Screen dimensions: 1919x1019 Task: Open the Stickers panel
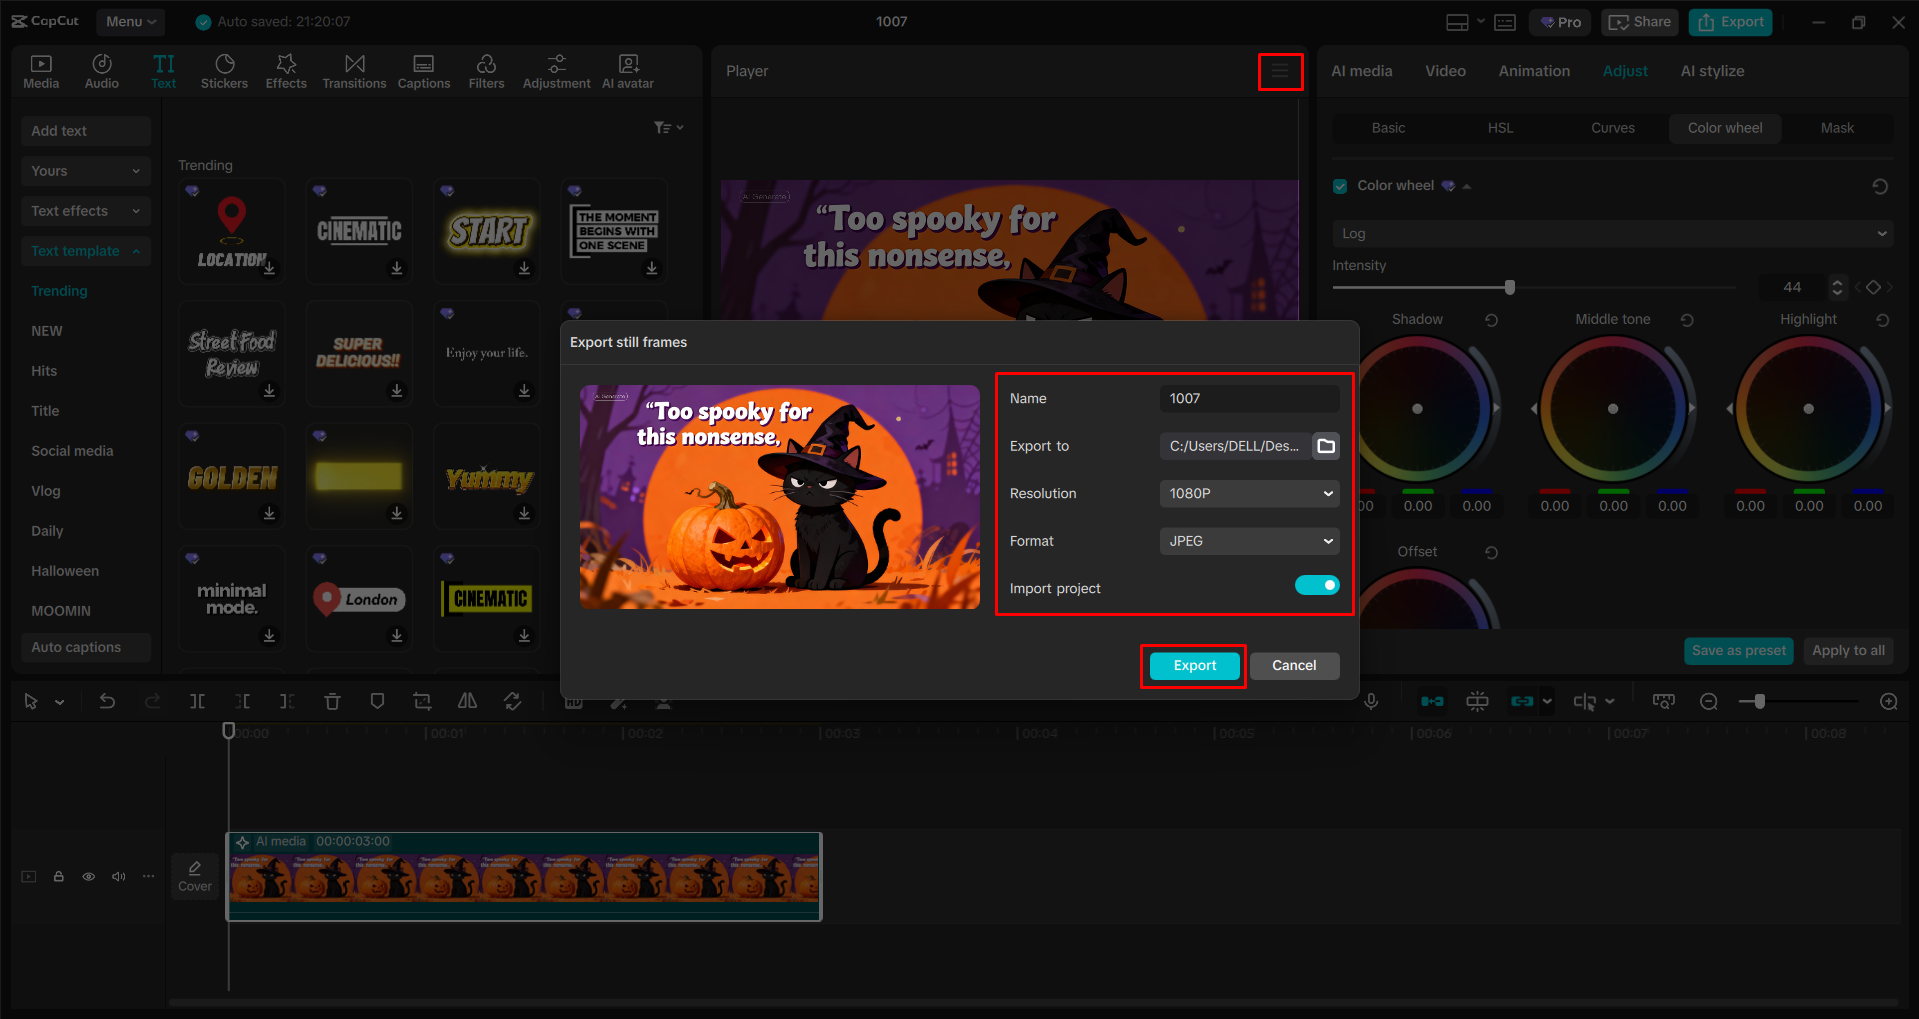click(224, 72)
